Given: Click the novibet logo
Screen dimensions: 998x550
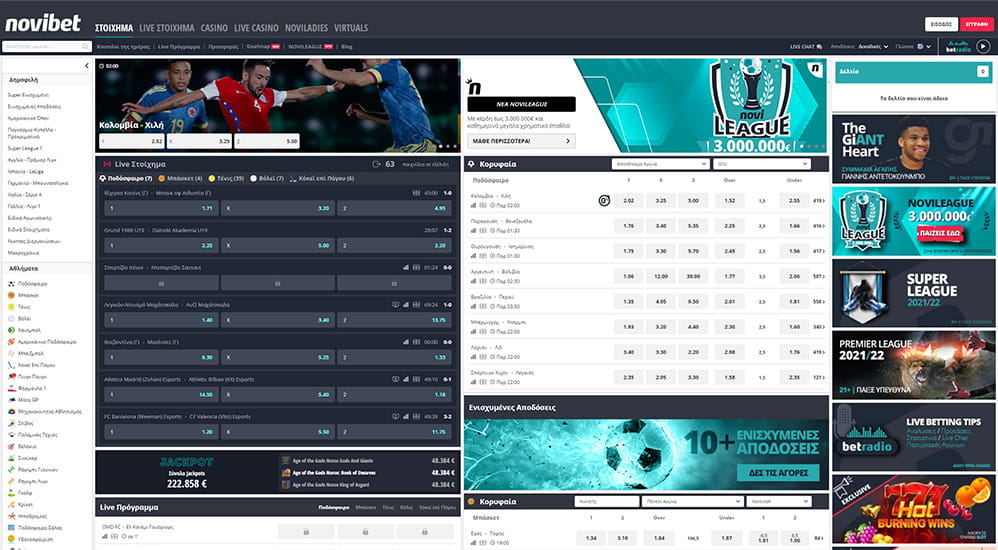Looking at the screenshot, I should [x=43, y=24].
